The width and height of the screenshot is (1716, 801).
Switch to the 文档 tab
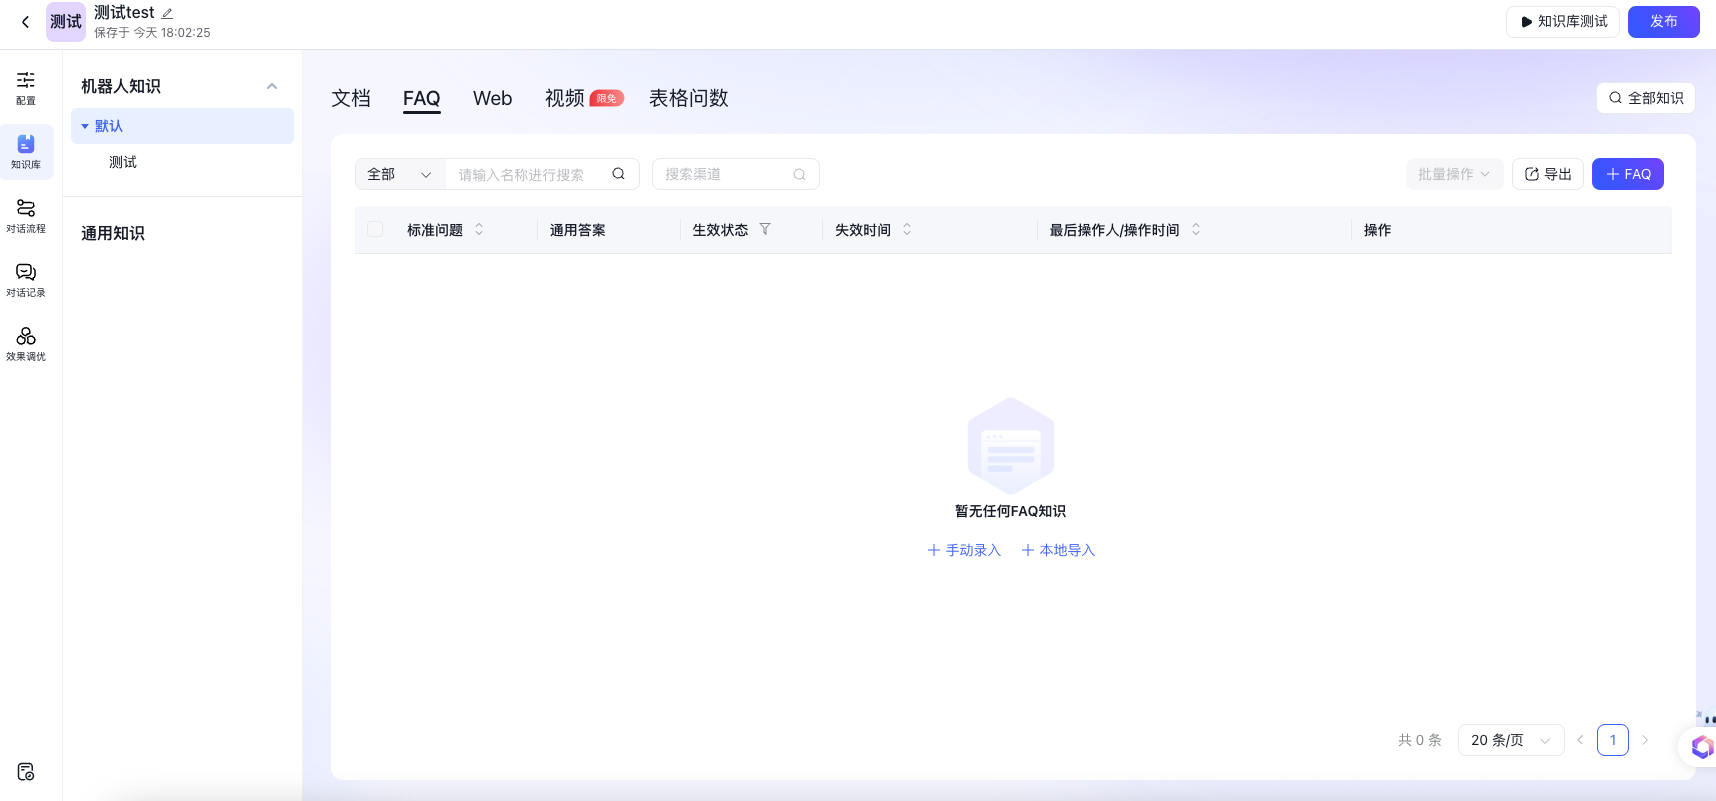(351, 98)
